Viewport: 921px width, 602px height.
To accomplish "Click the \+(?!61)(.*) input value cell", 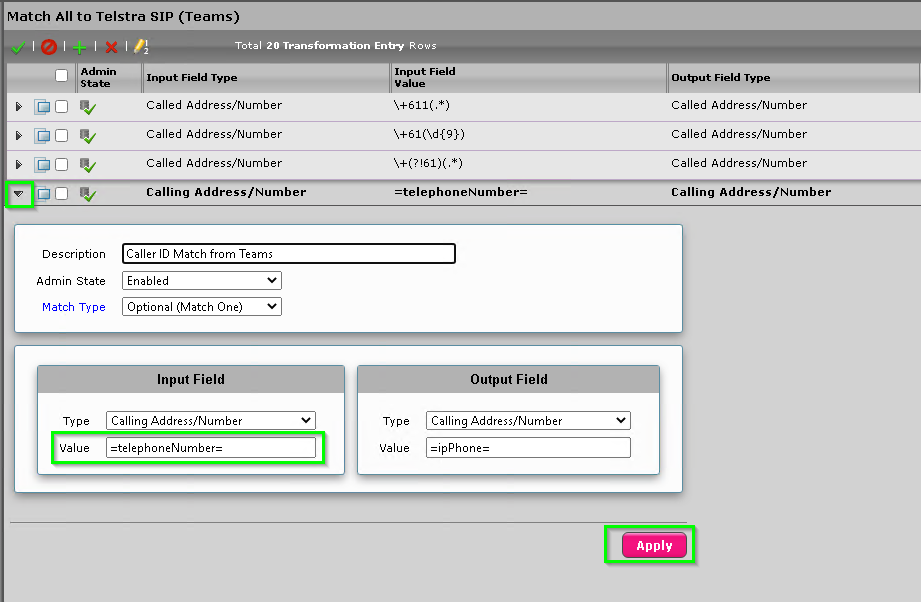I will click(x=428, y=163).
